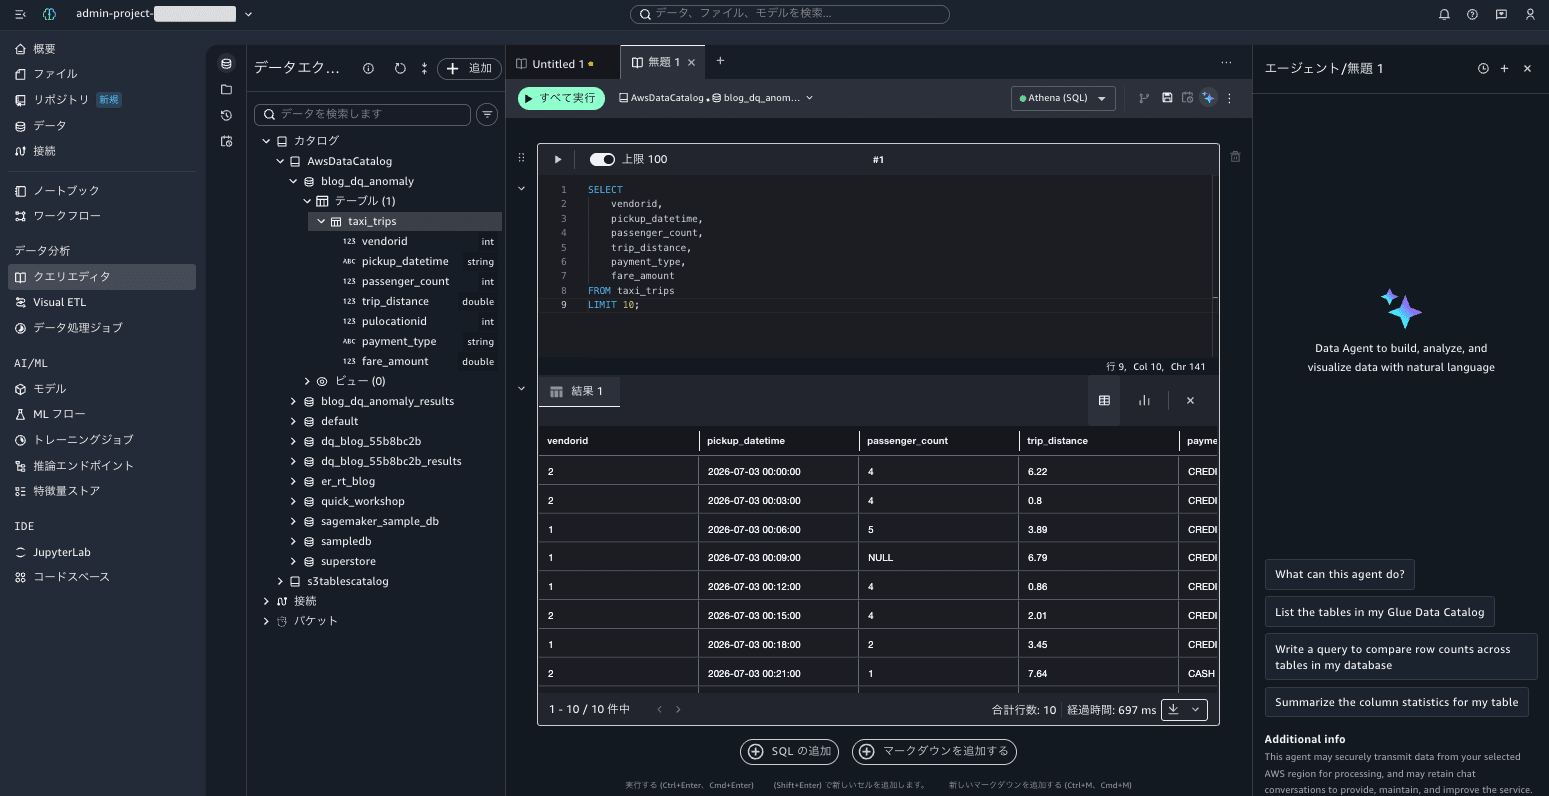
Task: Click the データを検索します search field
Action: [x=362, y=114]
